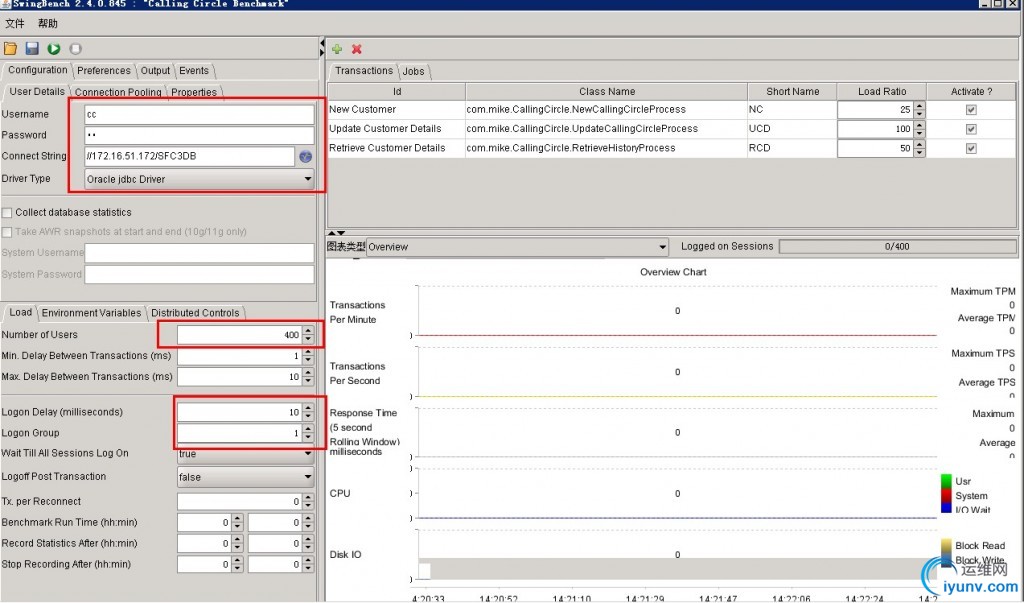The image size is (1024, 603).
Task: Enable Collect database statistics checkbox
Action: click(8, 212)
